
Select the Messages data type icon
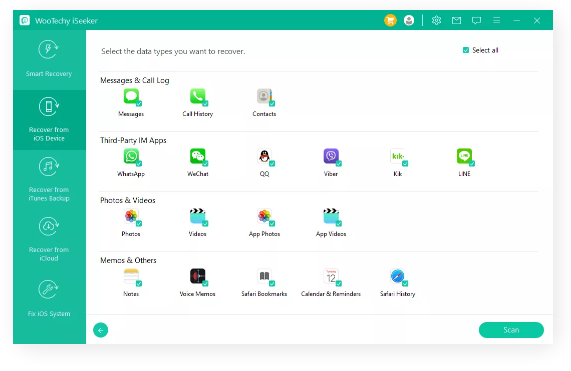tap(131, 96)
